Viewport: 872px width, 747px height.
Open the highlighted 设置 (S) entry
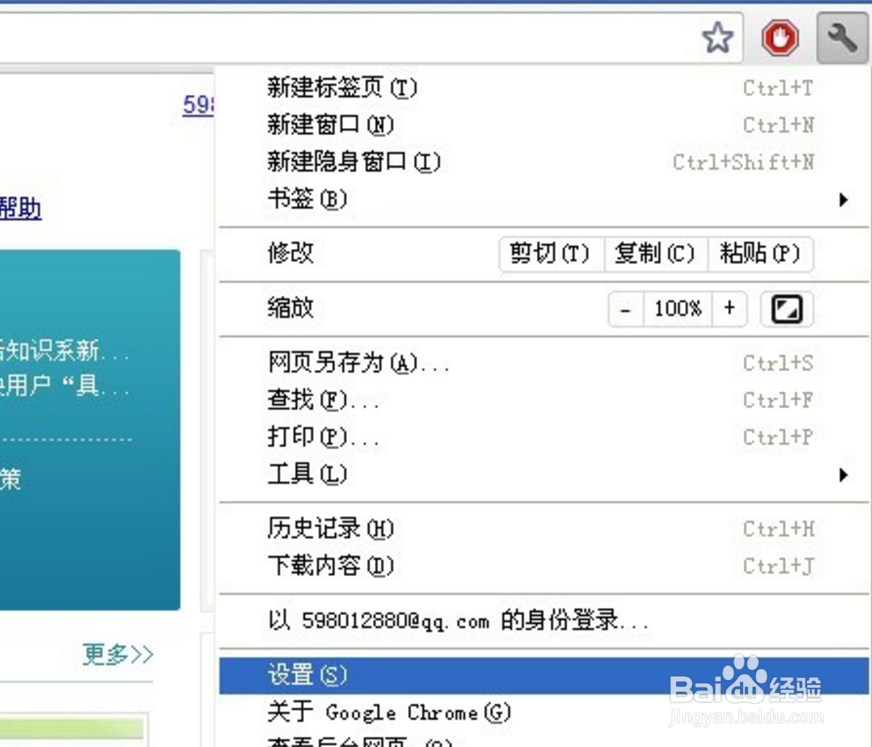click(x=544, y=675)
